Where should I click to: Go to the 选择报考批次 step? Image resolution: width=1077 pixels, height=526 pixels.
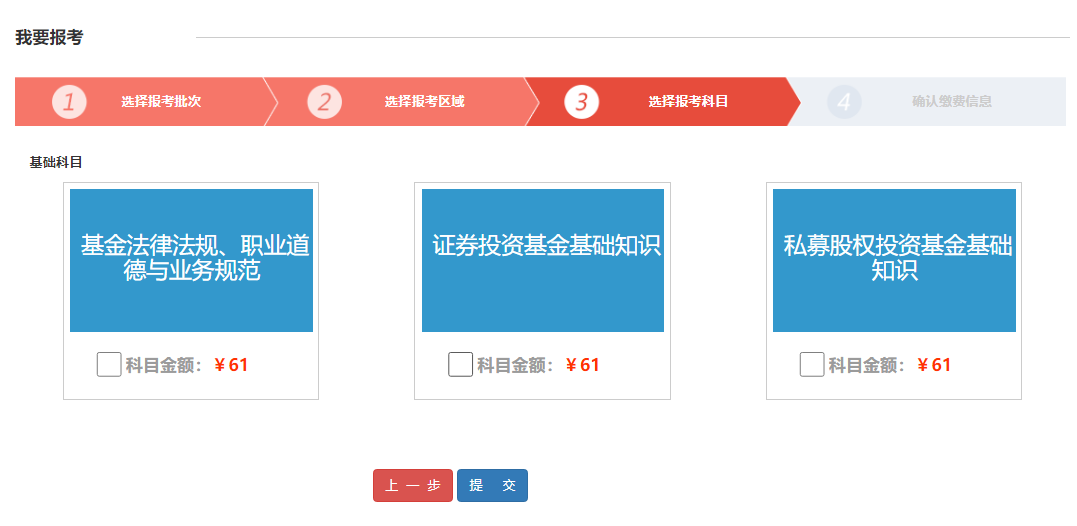(x=161, y=102)
